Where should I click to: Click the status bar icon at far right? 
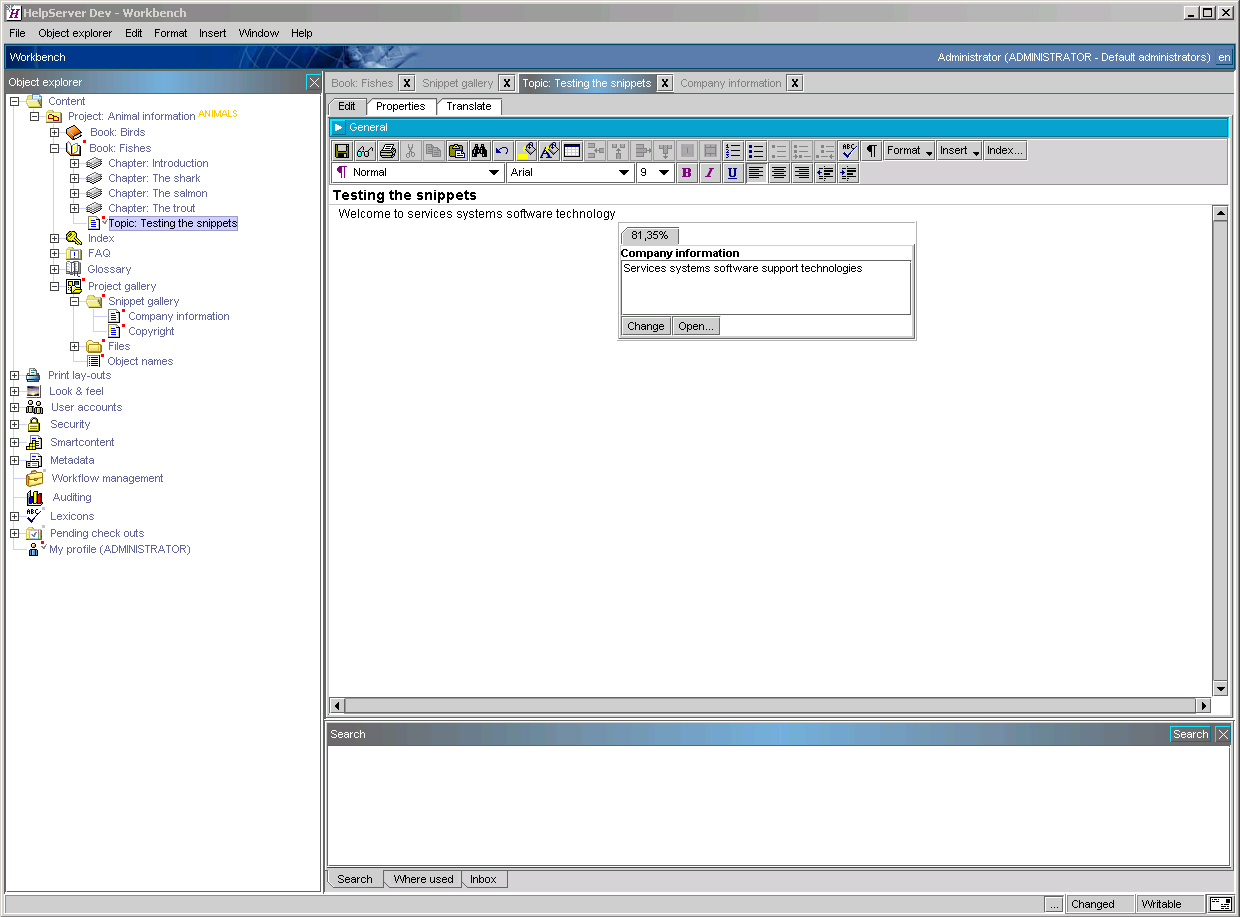click(1220, 904)
